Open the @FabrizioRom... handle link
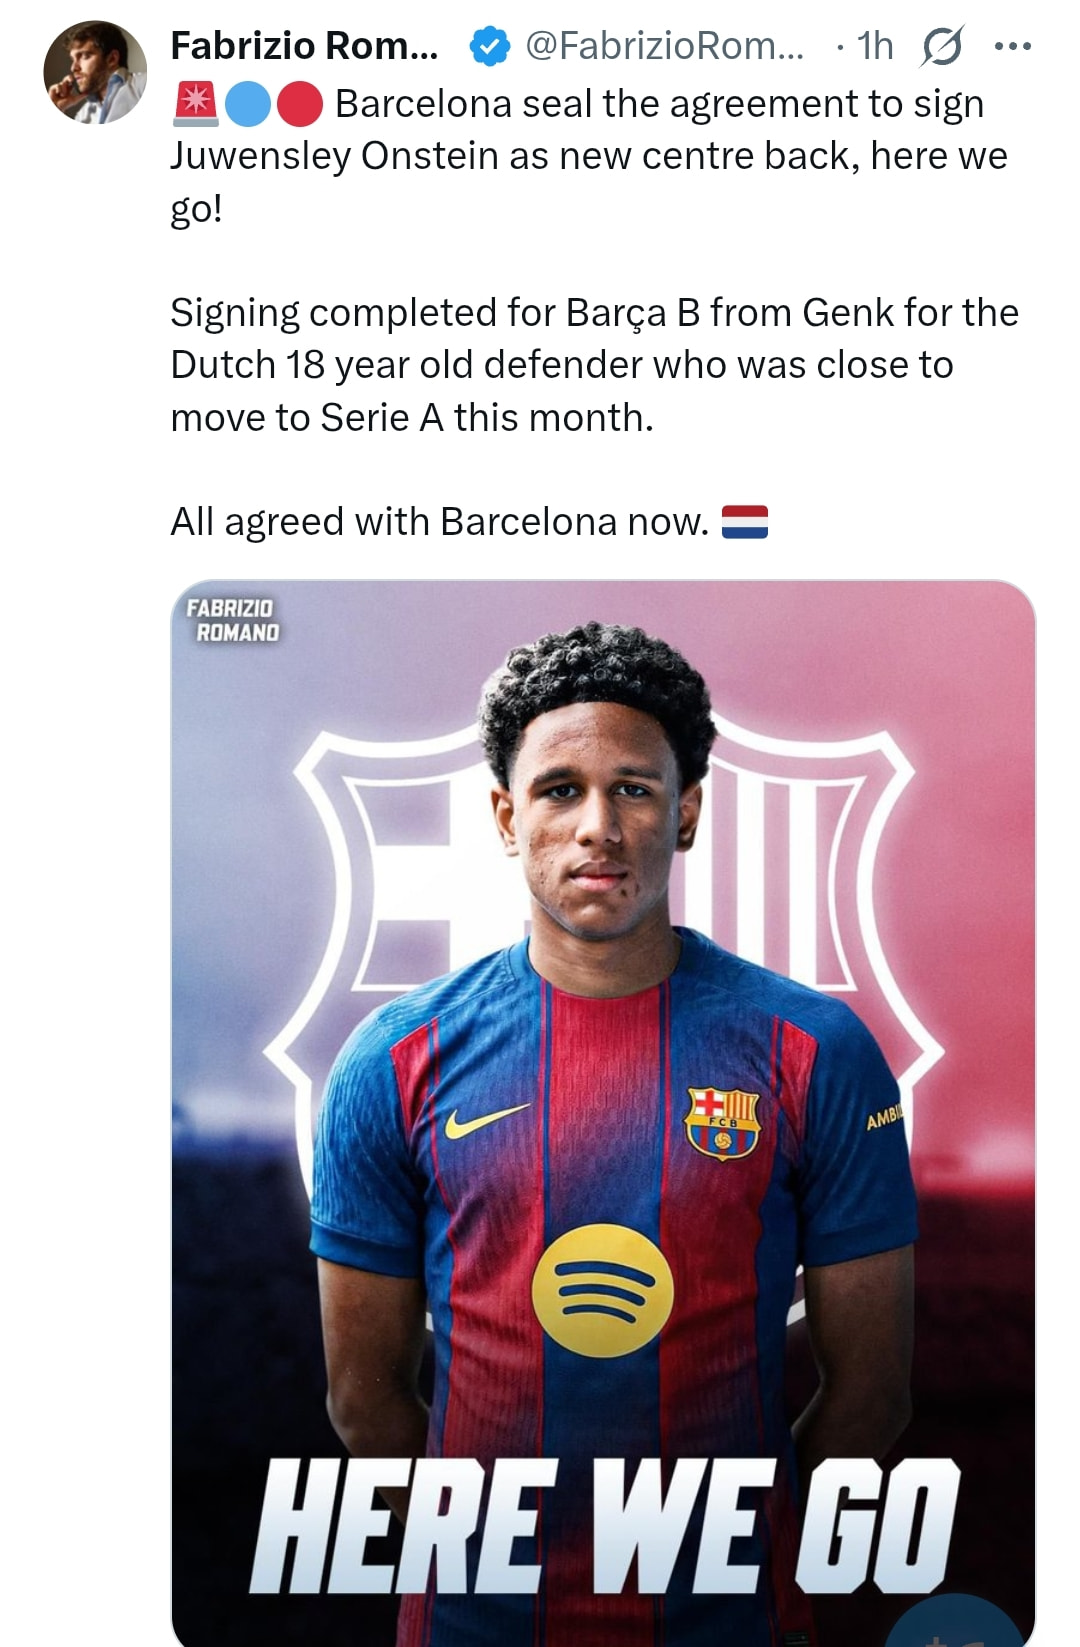This screenshot has height=1647, width=1080. [664, 46]
